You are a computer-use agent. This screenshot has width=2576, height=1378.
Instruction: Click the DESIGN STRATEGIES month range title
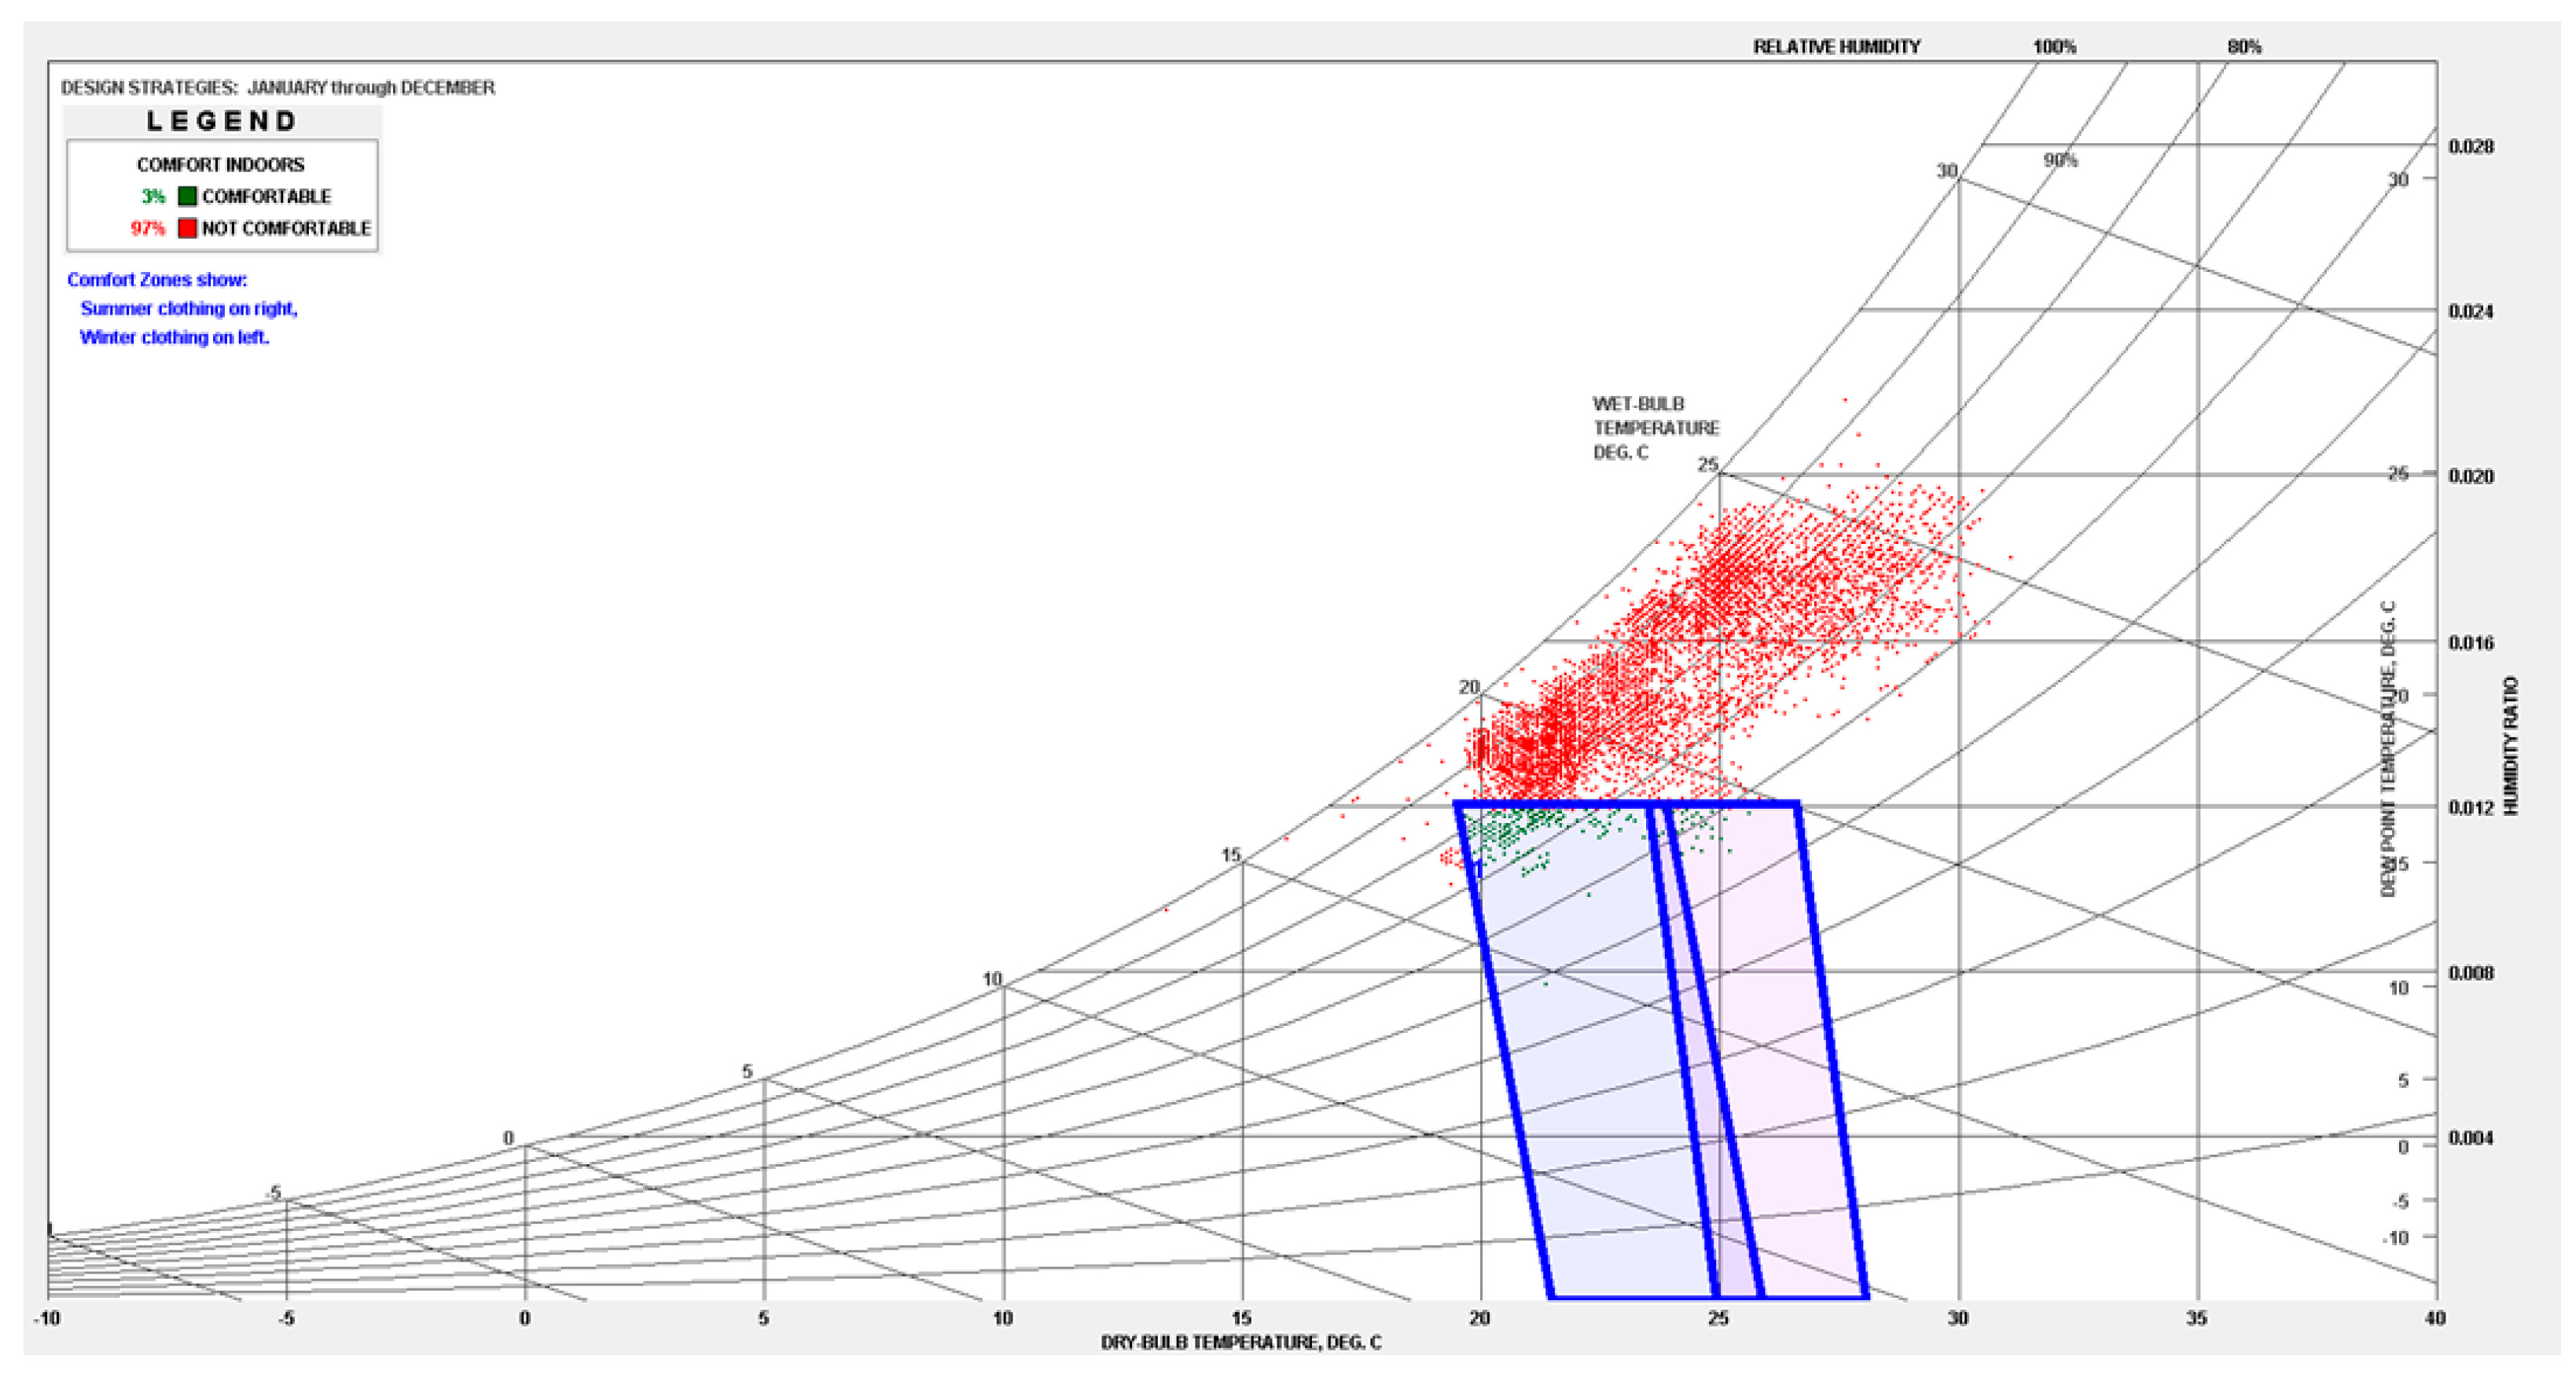pos(277,87)
